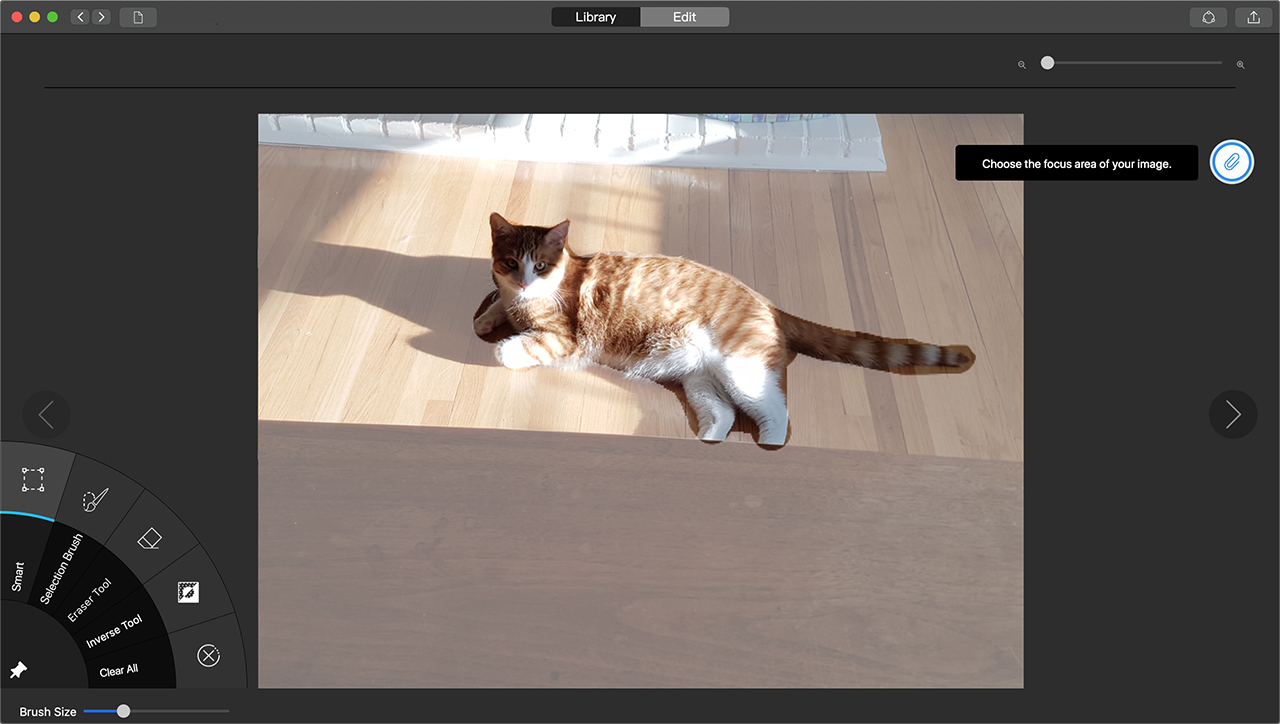Click the 'Choose the focus area' tooltip
1280x724 pixels.
(x=1076, y=163)
